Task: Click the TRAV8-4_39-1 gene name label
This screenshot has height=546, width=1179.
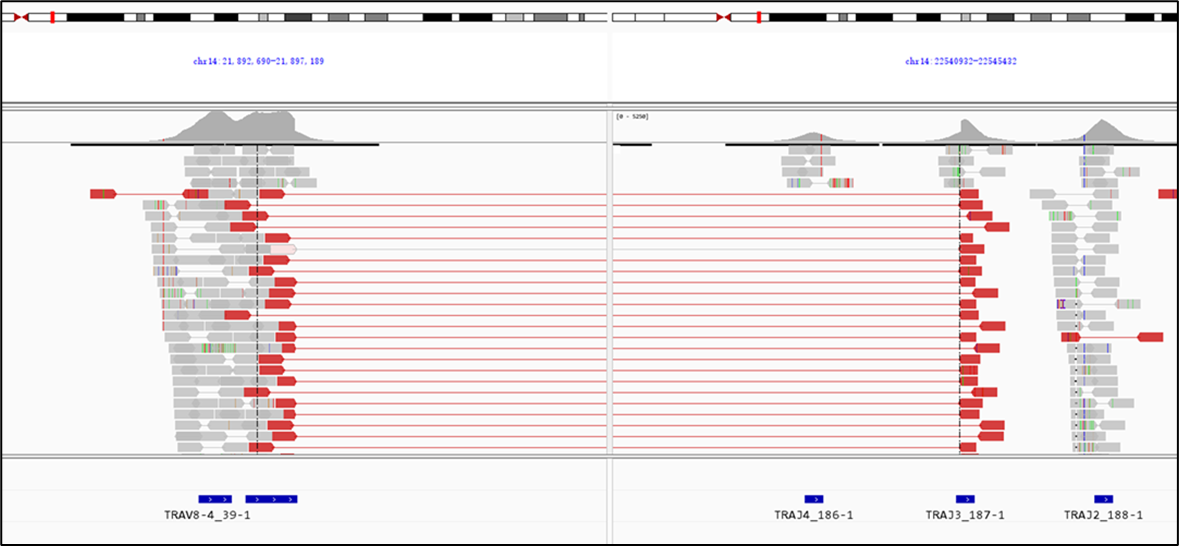Action: click(207, 516)
